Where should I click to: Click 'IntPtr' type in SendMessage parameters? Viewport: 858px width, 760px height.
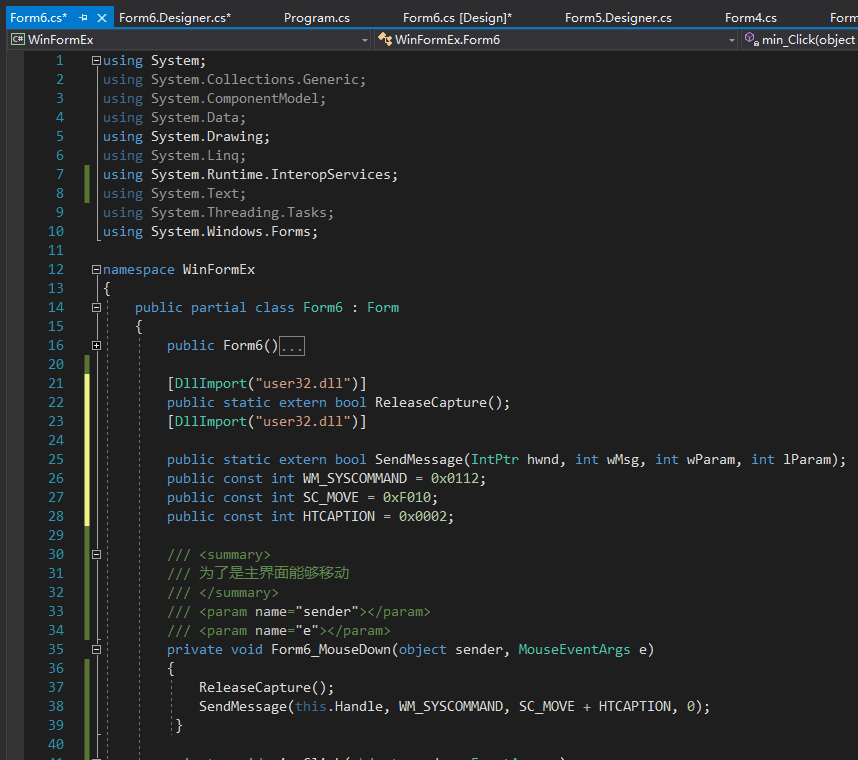point(495,460)
